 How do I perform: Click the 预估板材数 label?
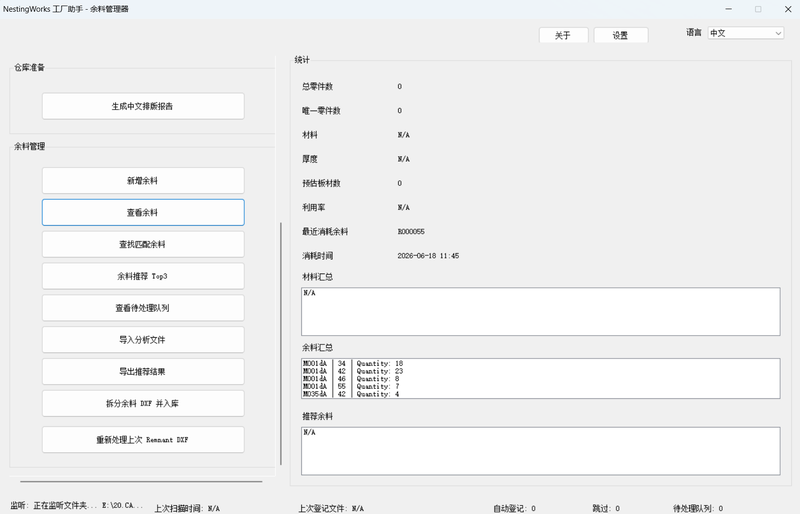click(321, 183)
